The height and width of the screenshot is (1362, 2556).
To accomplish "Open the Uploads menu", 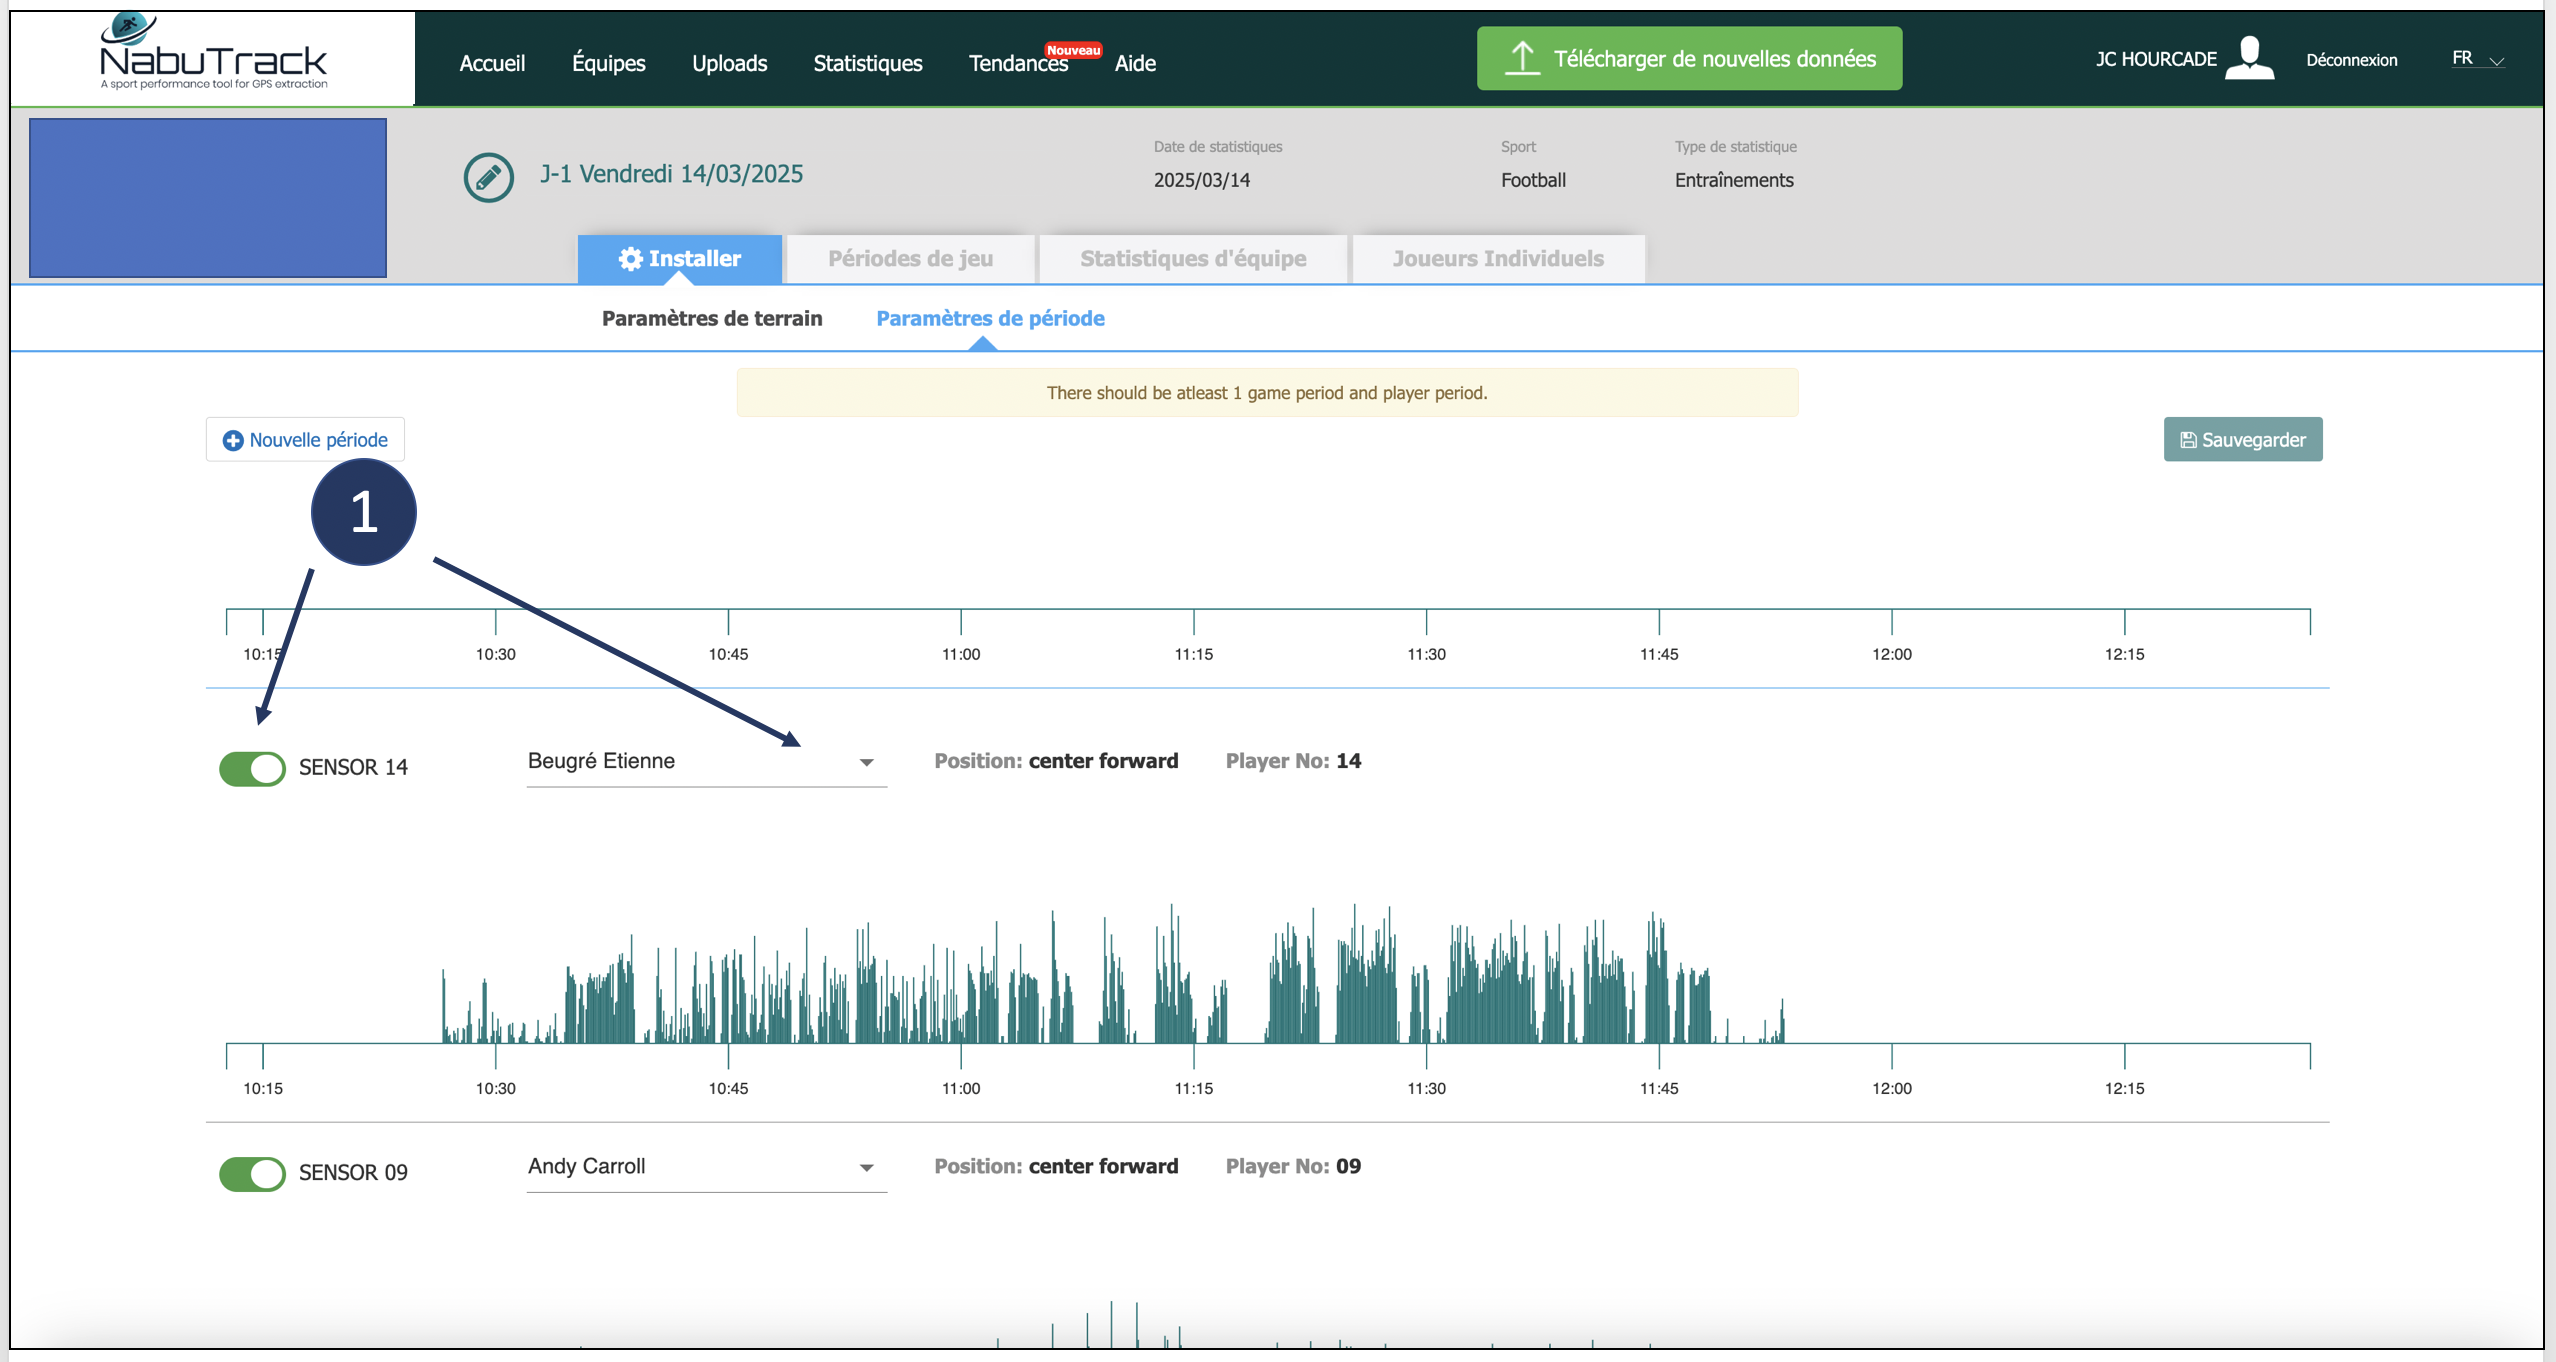I will coord(730,63).
